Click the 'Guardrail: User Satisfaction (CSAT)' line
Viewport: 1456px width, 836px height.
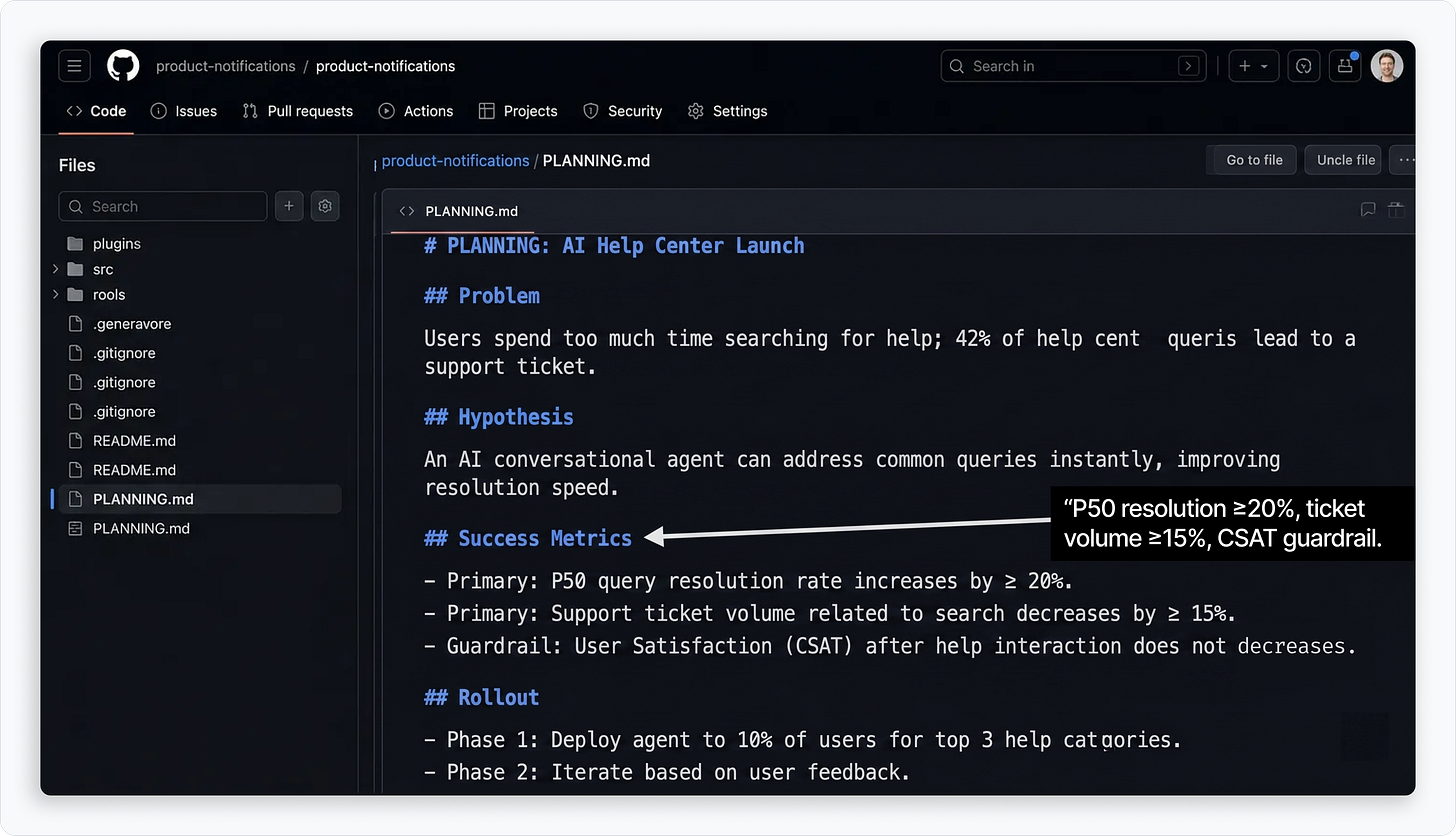pos(890,646)
